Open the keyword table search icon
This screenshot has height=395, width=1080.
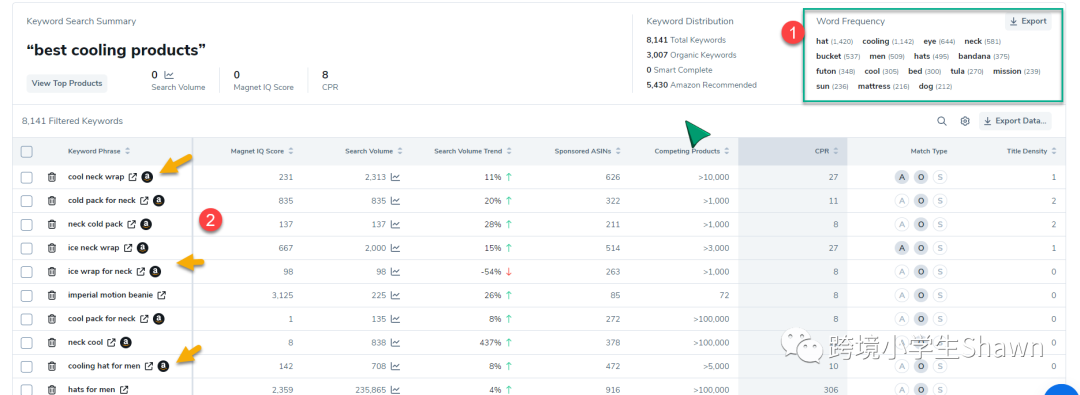tap(942, 121)
